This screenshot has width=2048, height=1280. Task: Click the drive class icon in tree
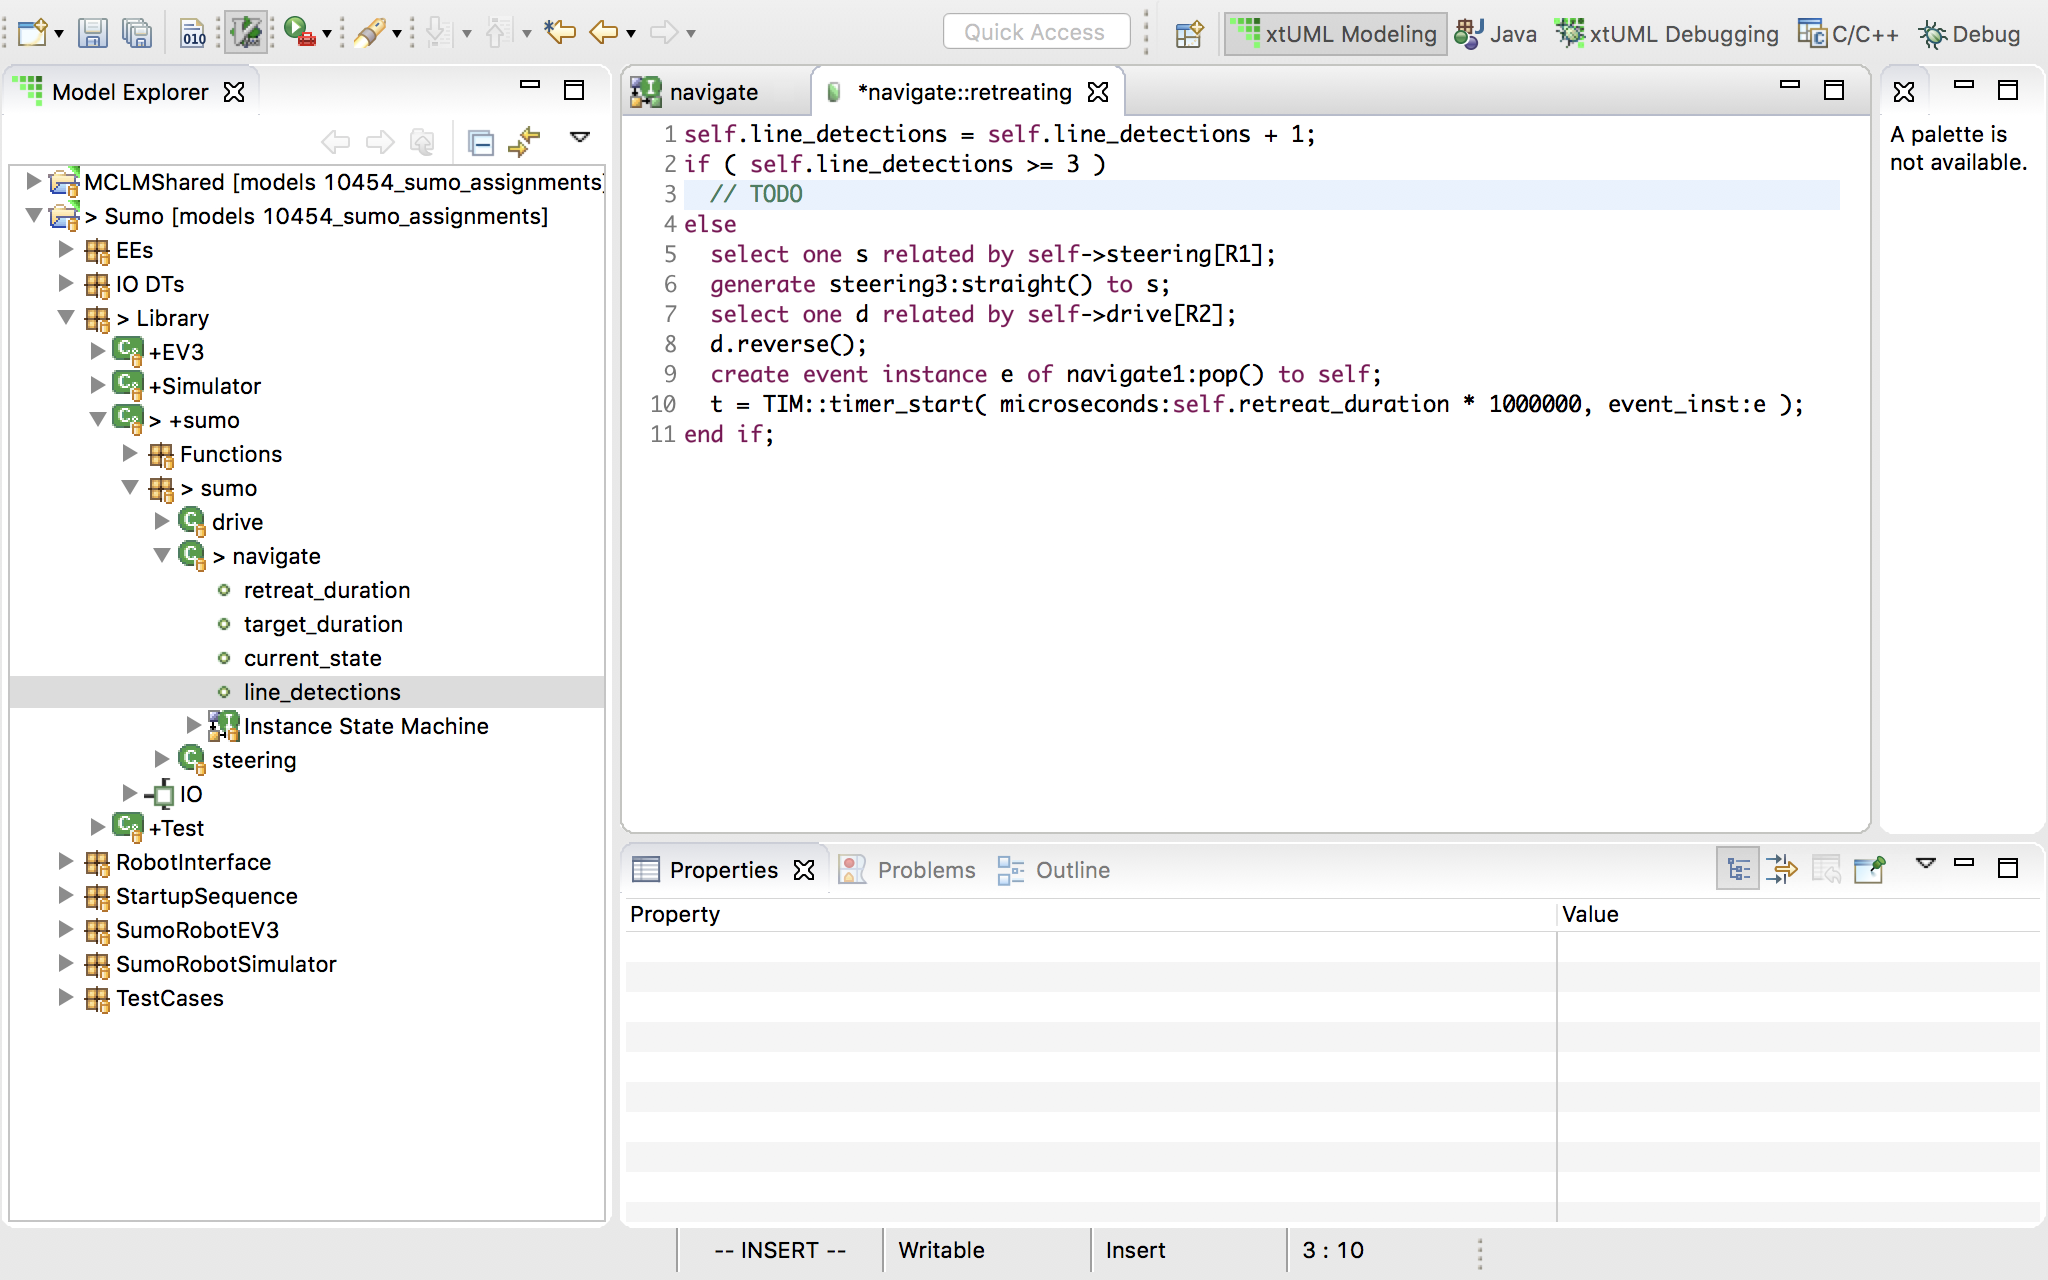click(191, 521)
